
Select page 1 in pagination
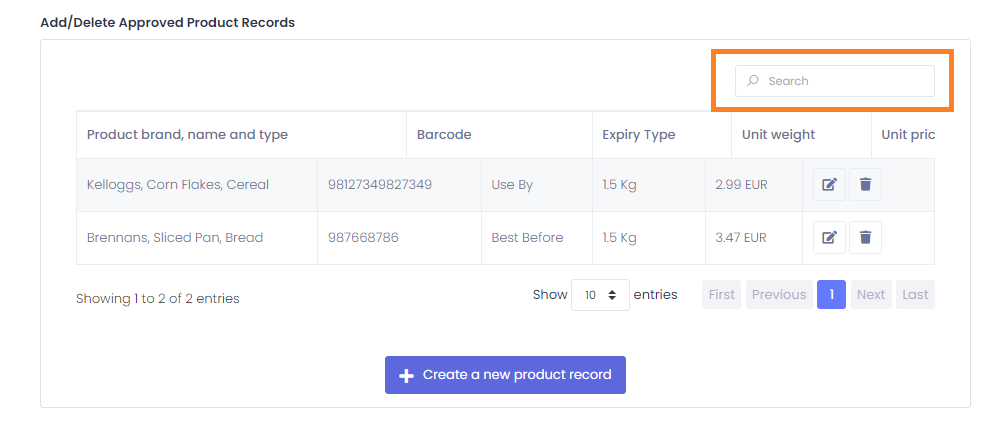pos(831,295)
